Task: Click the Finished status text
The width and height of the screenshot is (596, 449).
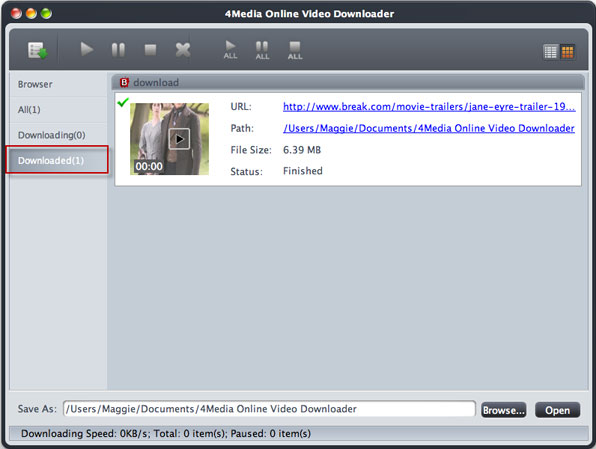Action: click(x=303, y=171)
